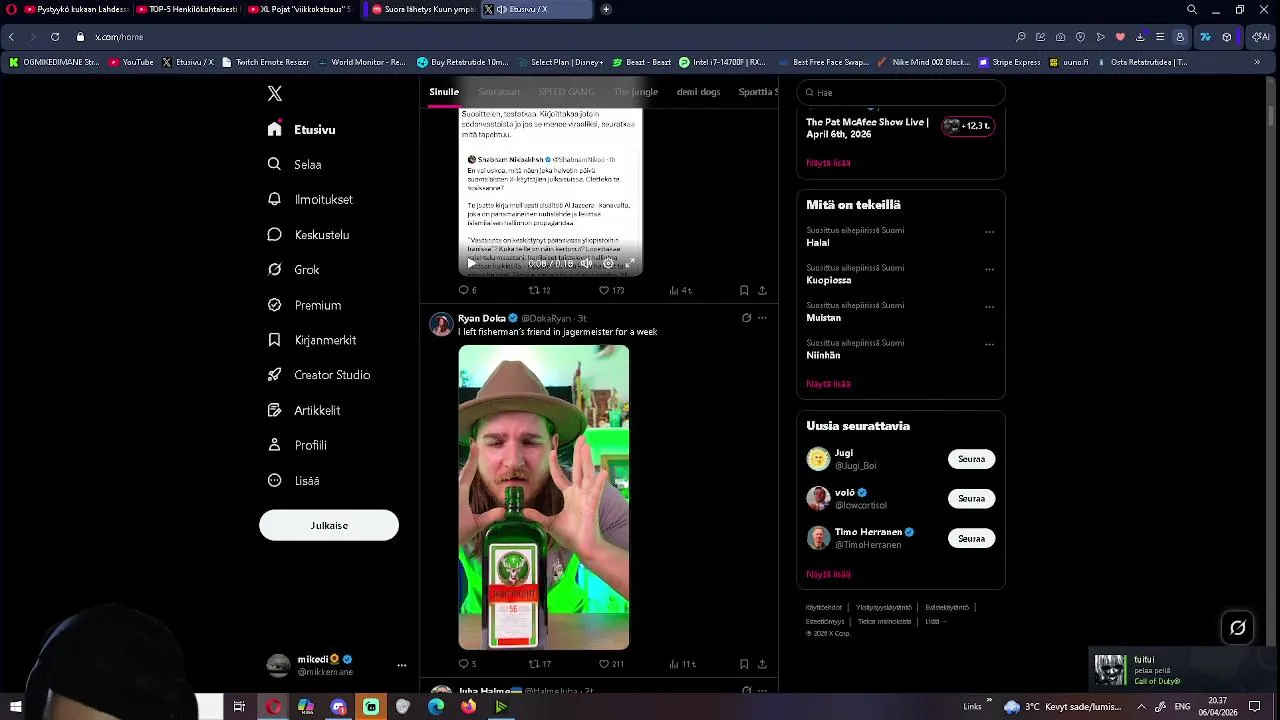Open Pat McAfee Show Live item
Screen dimensions: 1280x720
tap(900, 127)
